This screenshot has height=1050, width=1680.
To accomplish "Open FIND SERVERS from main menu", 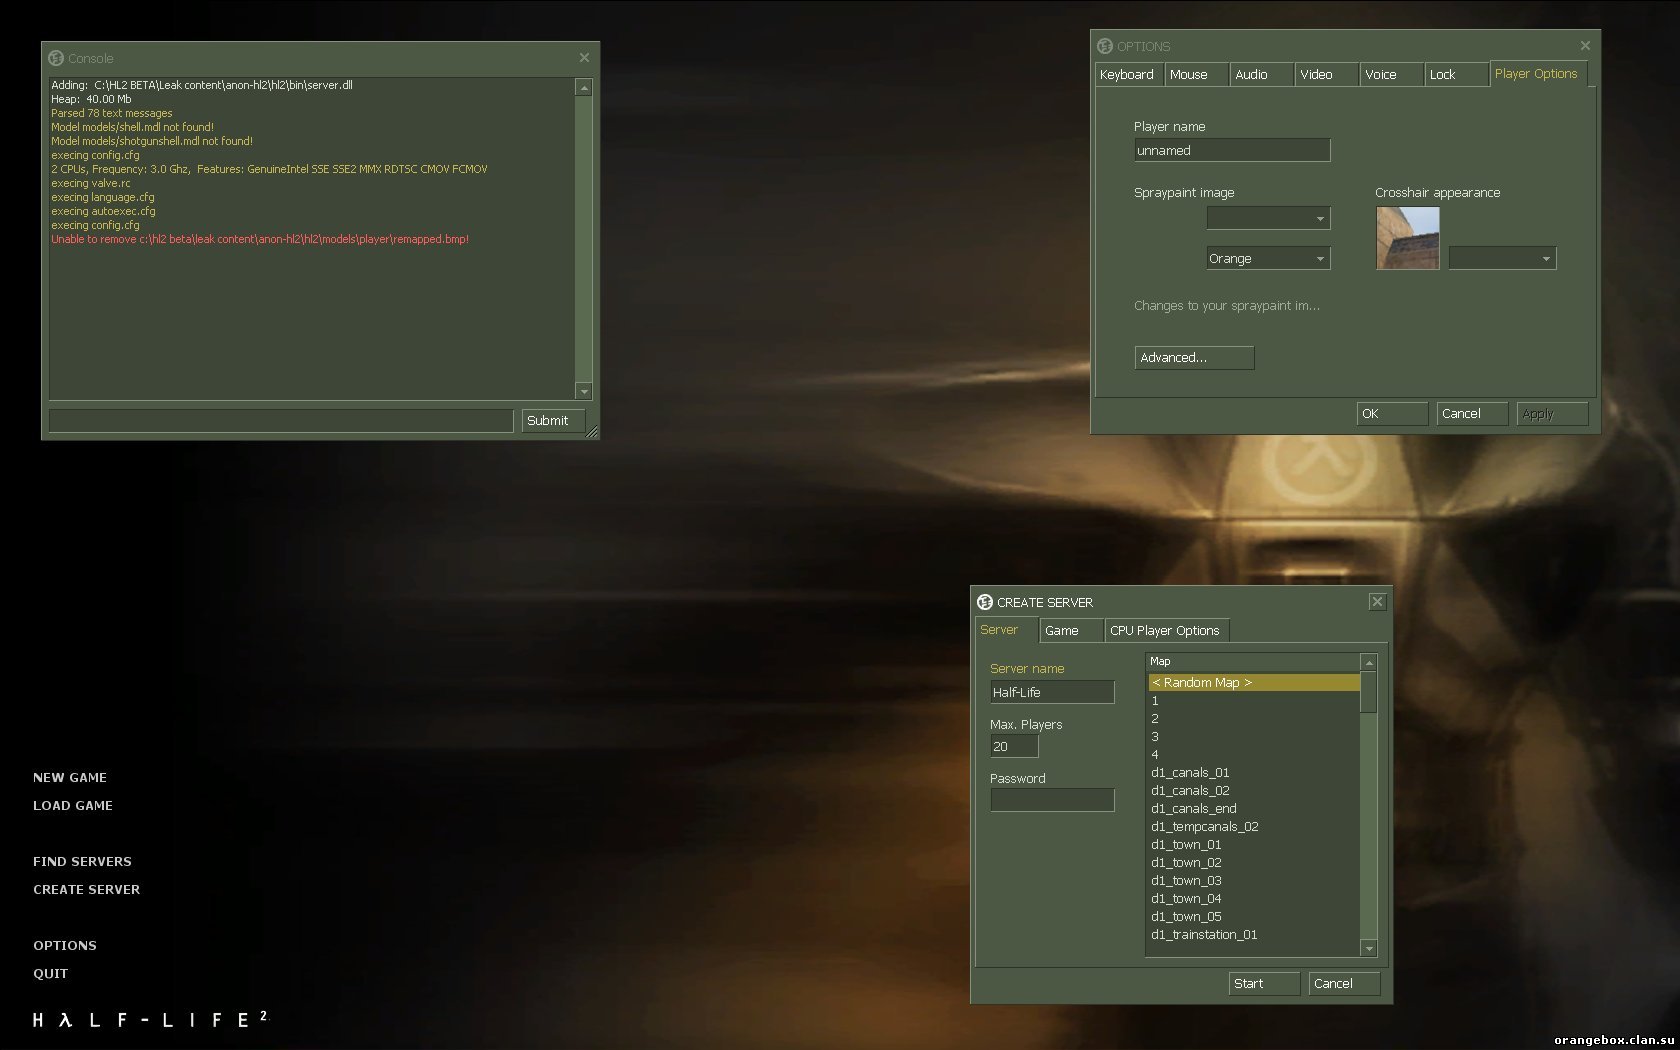I will pos(82,861).
